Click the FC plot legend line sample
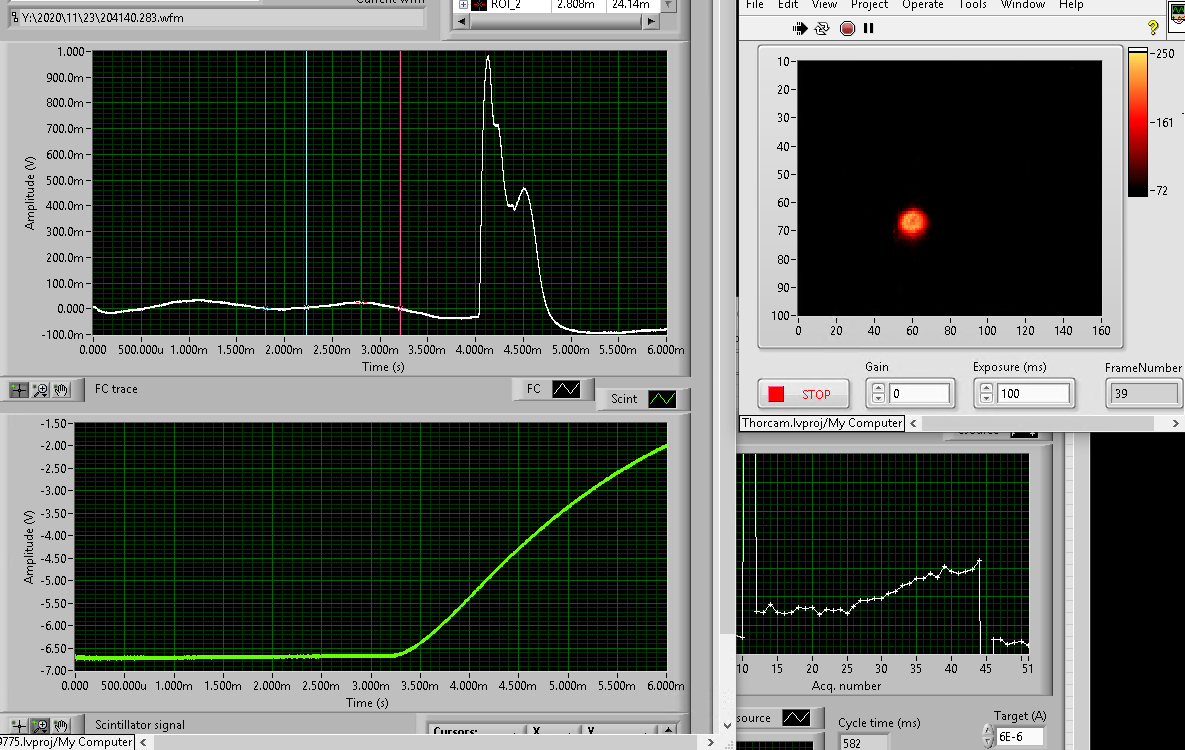The height and width of the screenshot is (750, 1185). pyautogui.click(x=567, y=389)
